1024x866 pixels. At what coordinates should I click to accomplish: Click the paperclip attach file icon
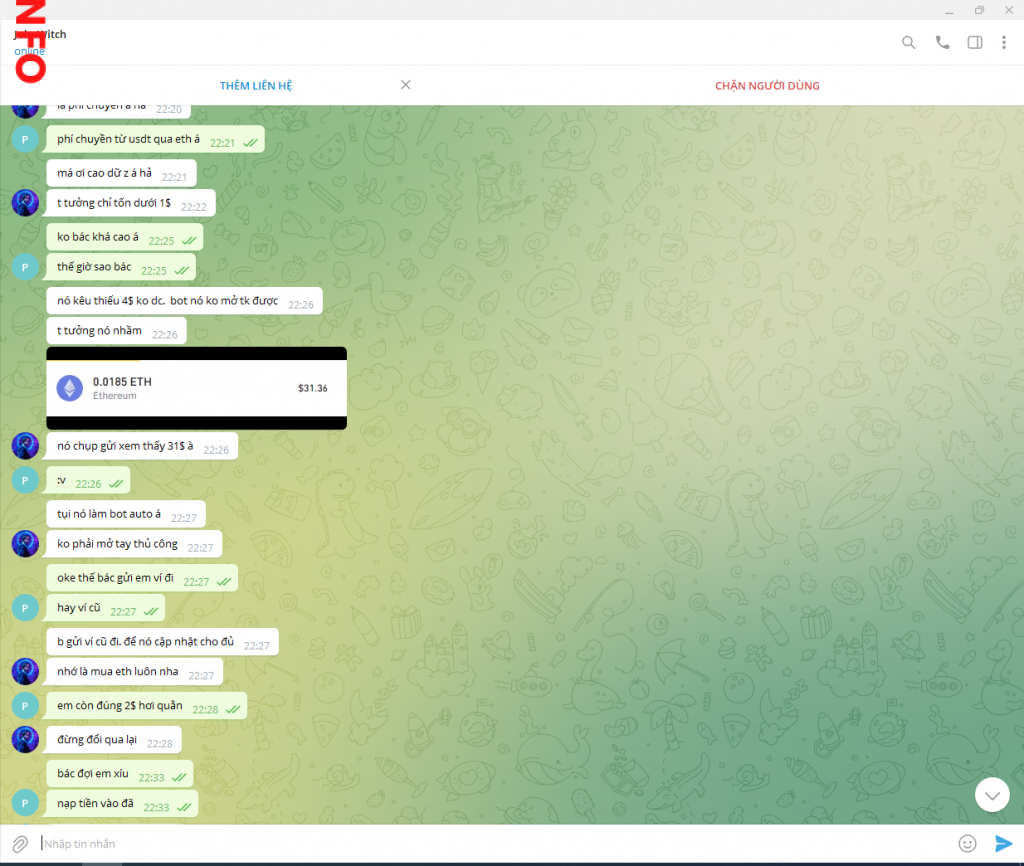point(20,844)
